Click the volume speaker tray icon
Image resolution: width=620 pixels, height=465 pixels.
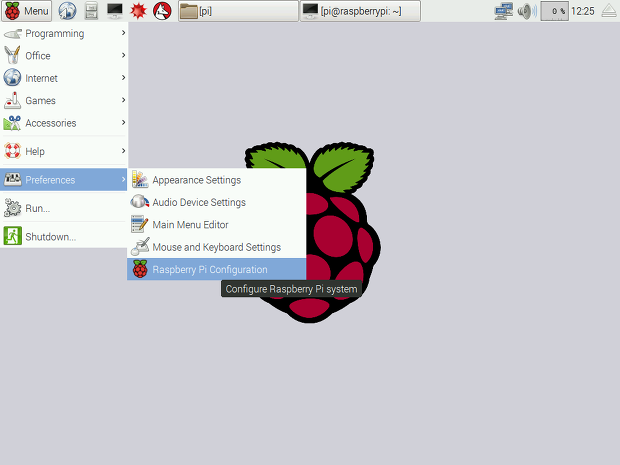coord(527,11)
